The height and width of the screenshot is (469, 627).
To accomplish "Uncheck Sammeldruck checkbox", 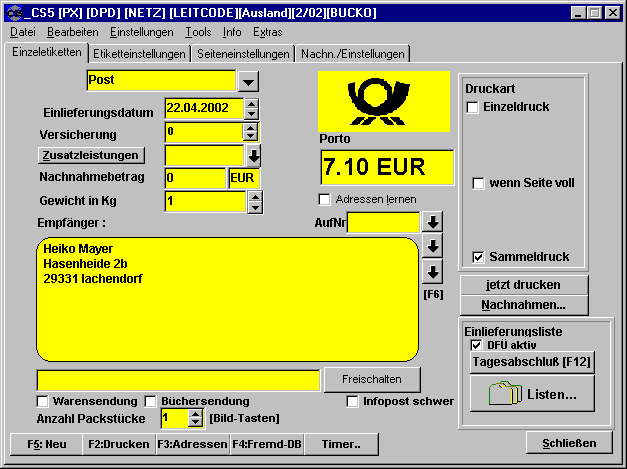I will click(478, 257).
